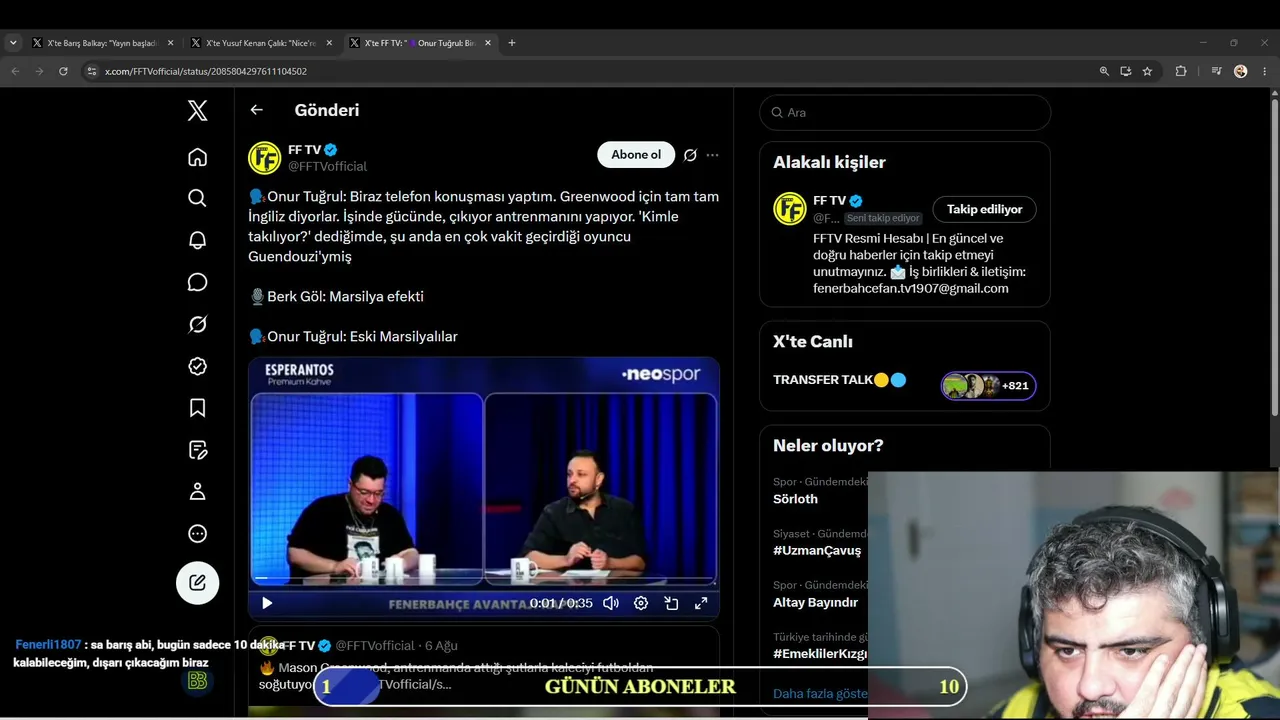Screen dimensions: 1280x720
Task: Open the Premium verified badge icon
Action: (x=198, y=366)
